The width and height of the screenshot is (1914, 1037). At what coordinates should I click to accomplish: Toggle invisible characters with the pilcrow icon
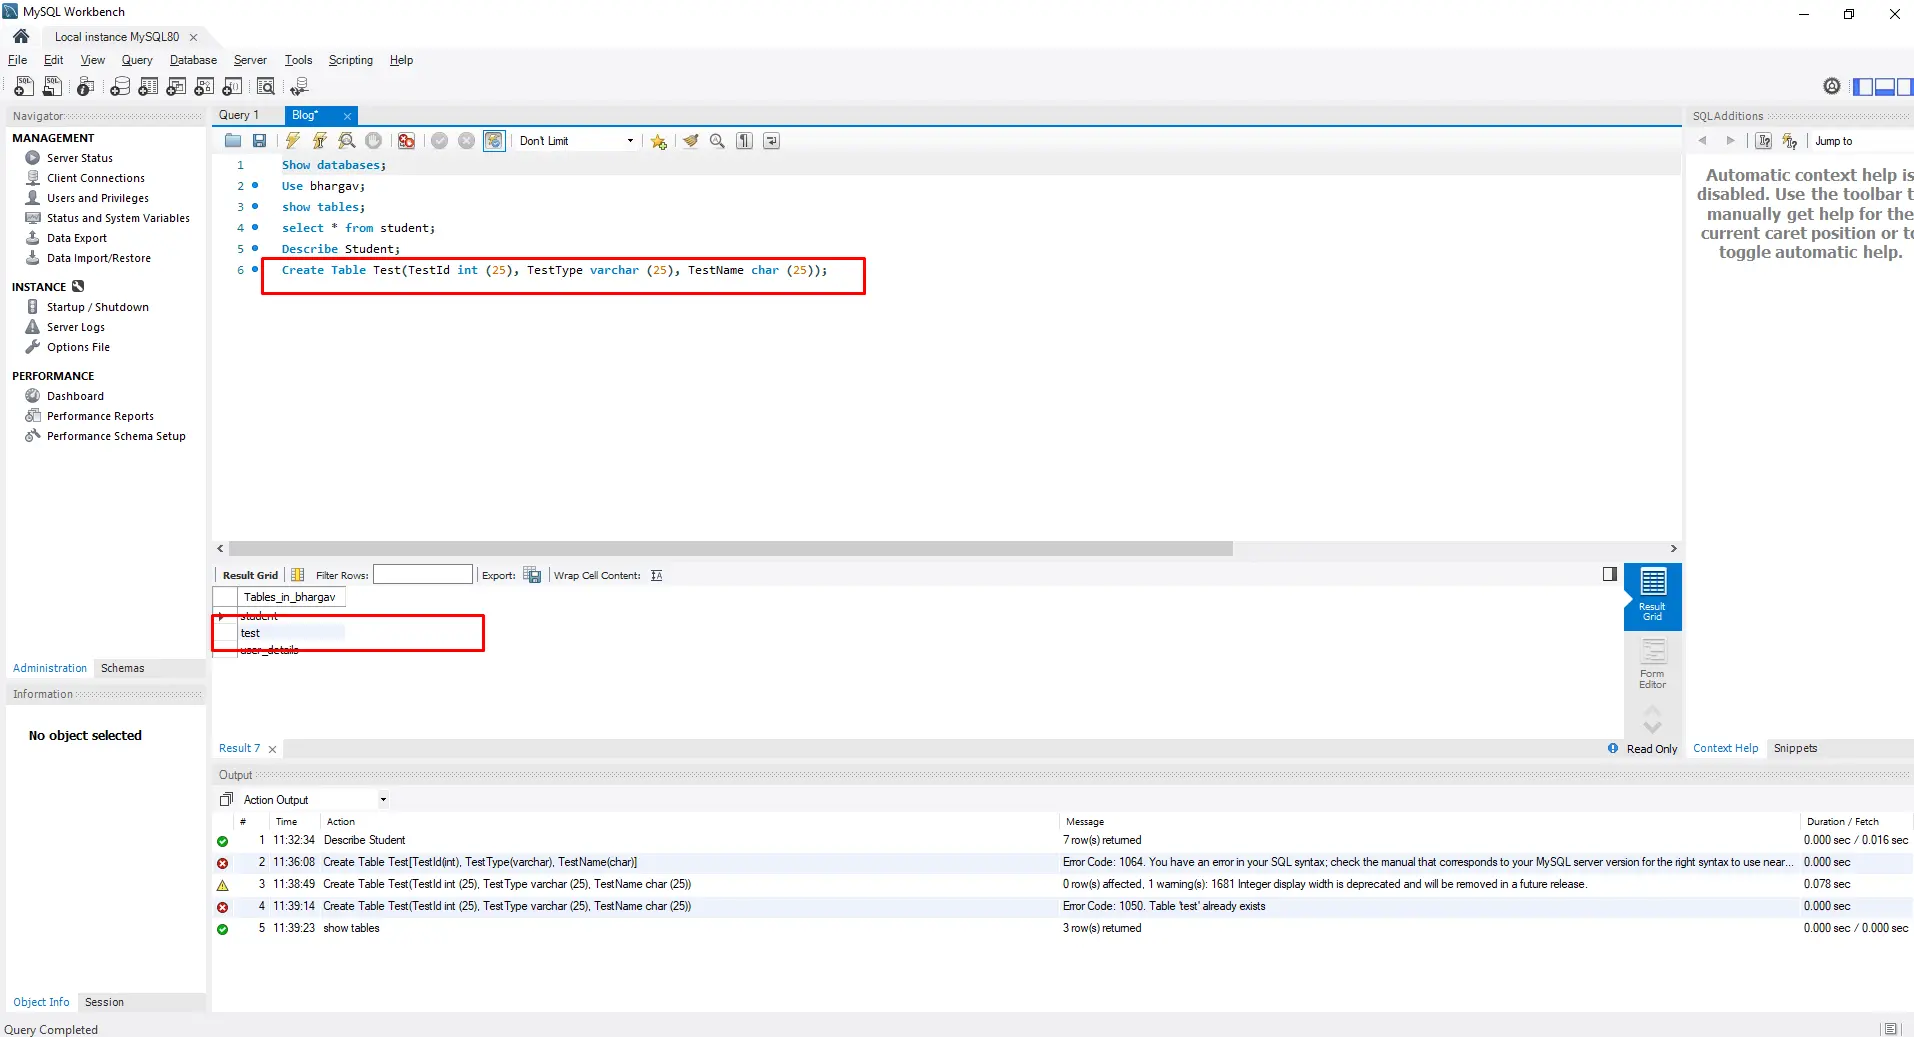[x=744, y=141]
